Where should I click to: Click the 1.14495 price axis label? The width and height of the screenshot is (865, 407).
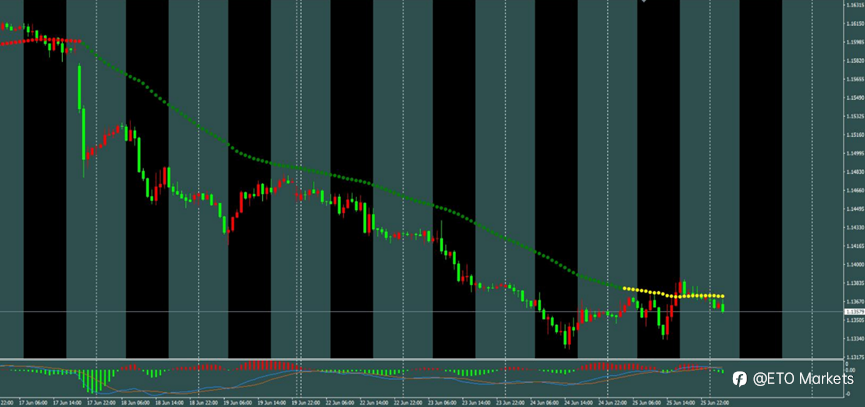[855, 209]
